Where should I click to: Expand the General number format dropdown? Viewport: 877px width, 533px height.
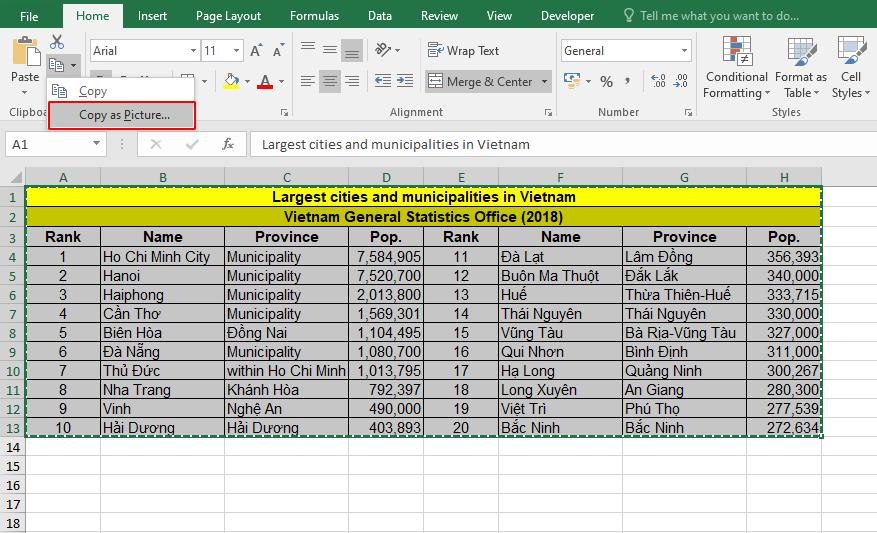684,51
